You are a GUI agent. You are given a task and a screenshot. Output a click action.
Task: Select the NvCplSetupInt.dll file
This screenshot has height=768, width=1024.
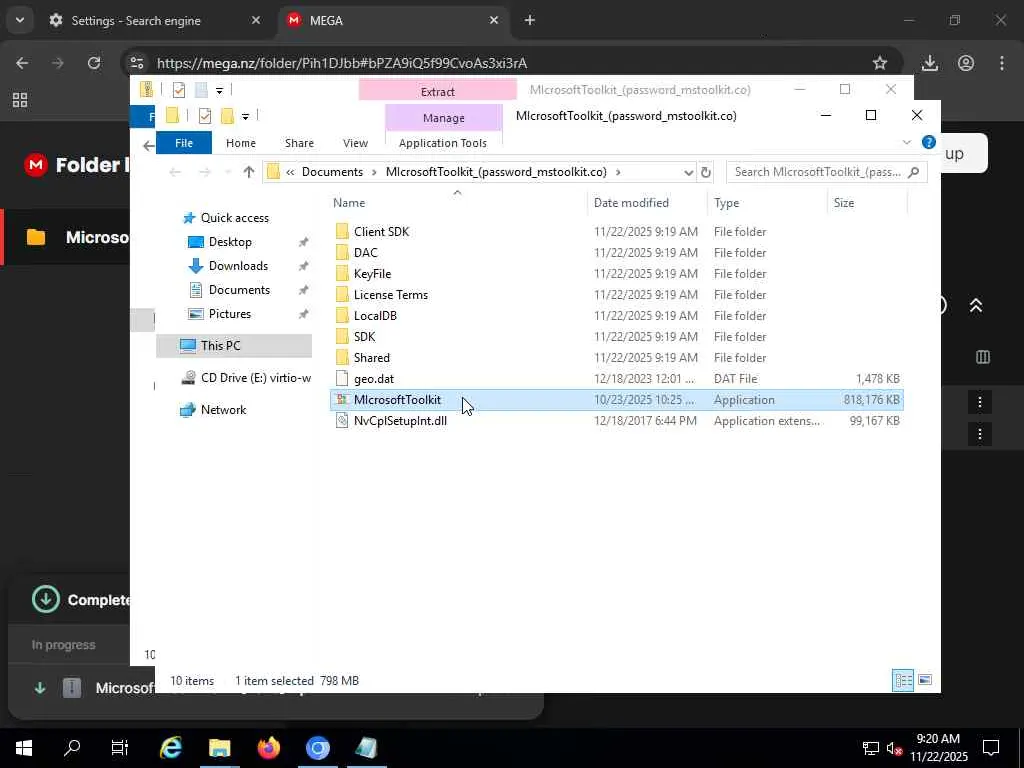(400, 421)
